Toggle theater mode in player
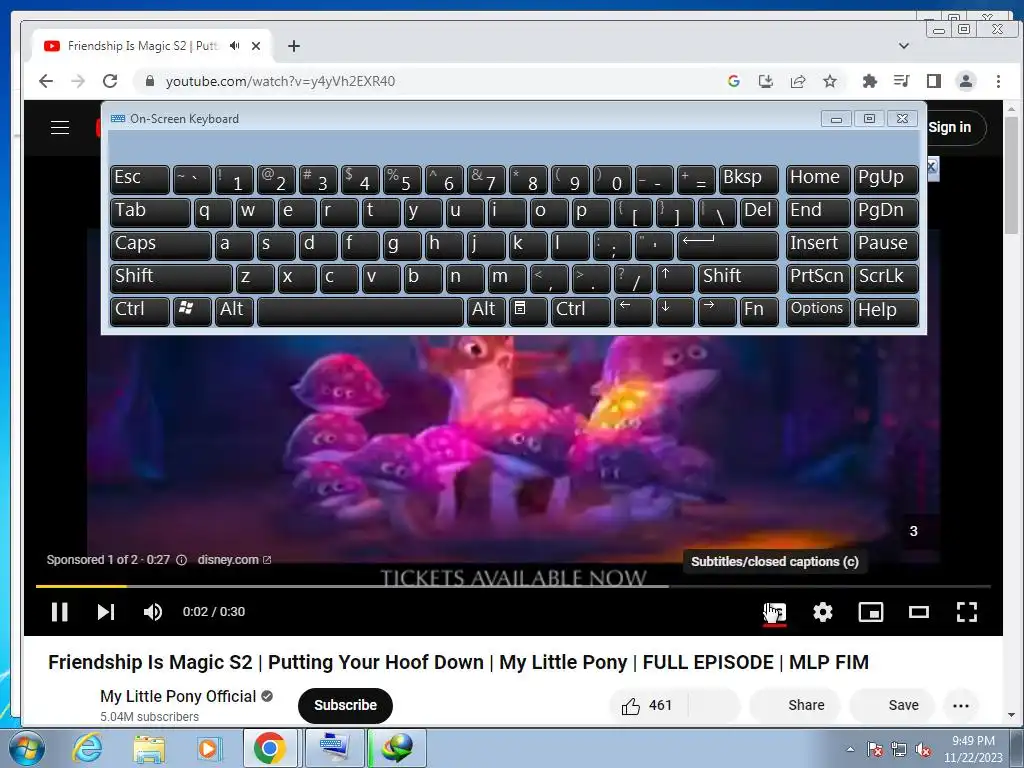Image resolution: width=1024 pixels, height=768 pixels. tap(919, 612)
